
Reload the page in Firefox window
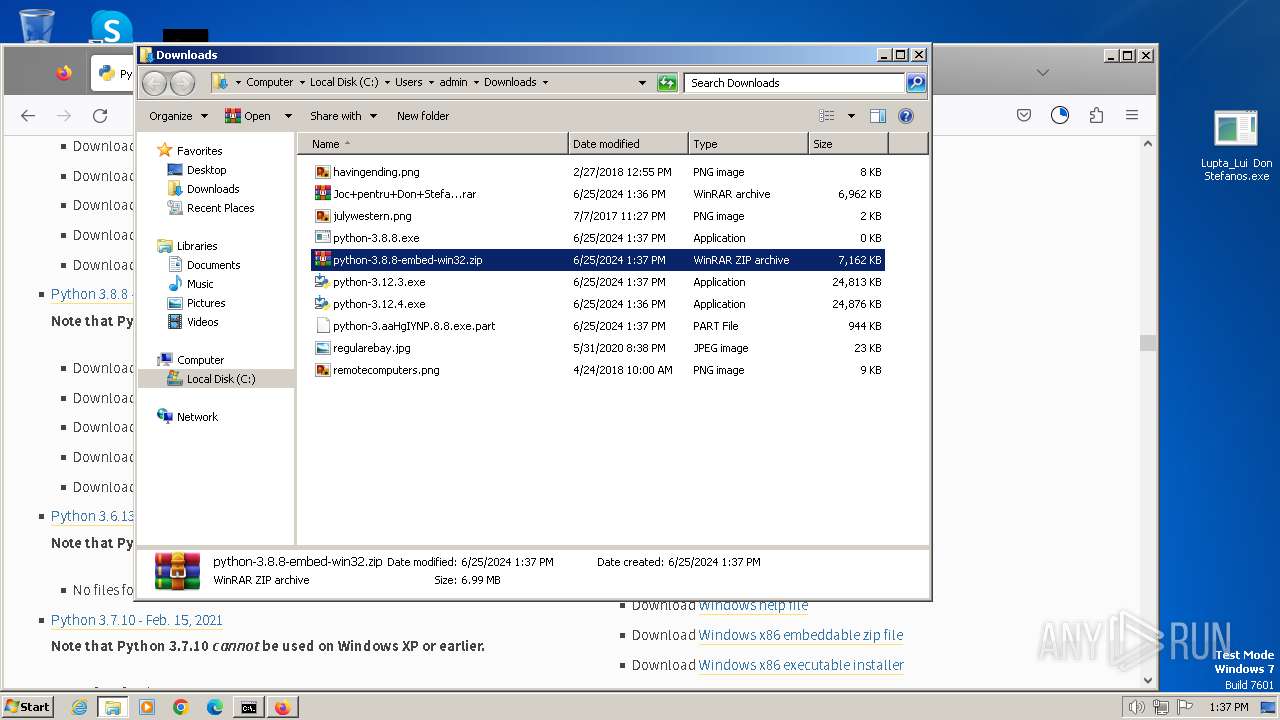coord(100,116)
